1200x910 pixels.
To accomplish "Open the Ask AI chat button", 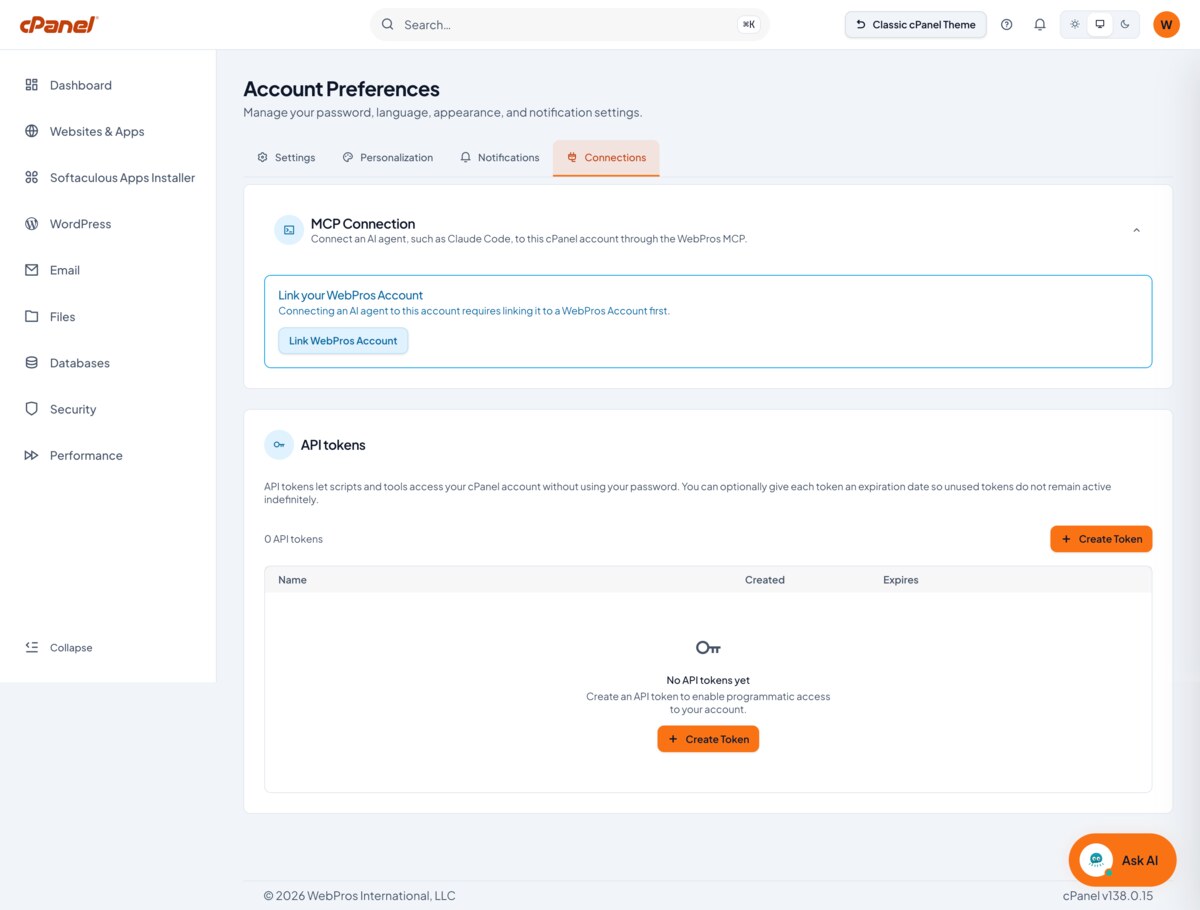I will tap(1122, 860).
